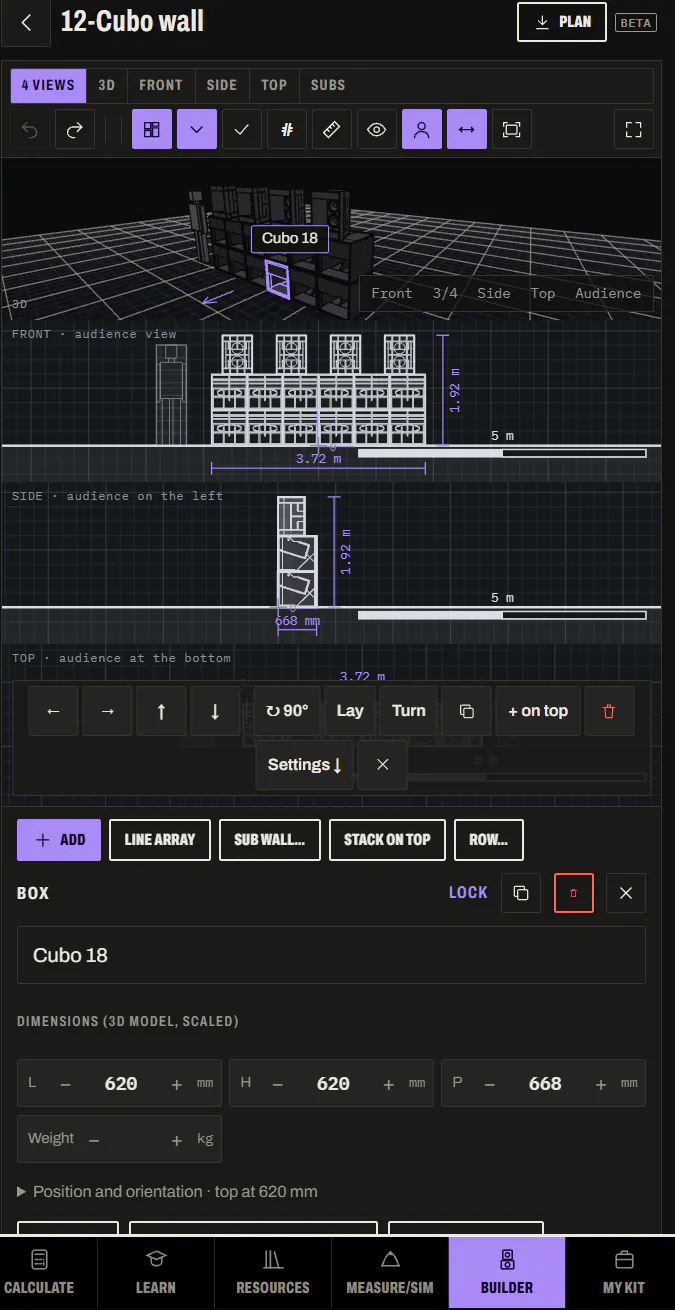Move the box down with arrow

[x=215, y=711]
